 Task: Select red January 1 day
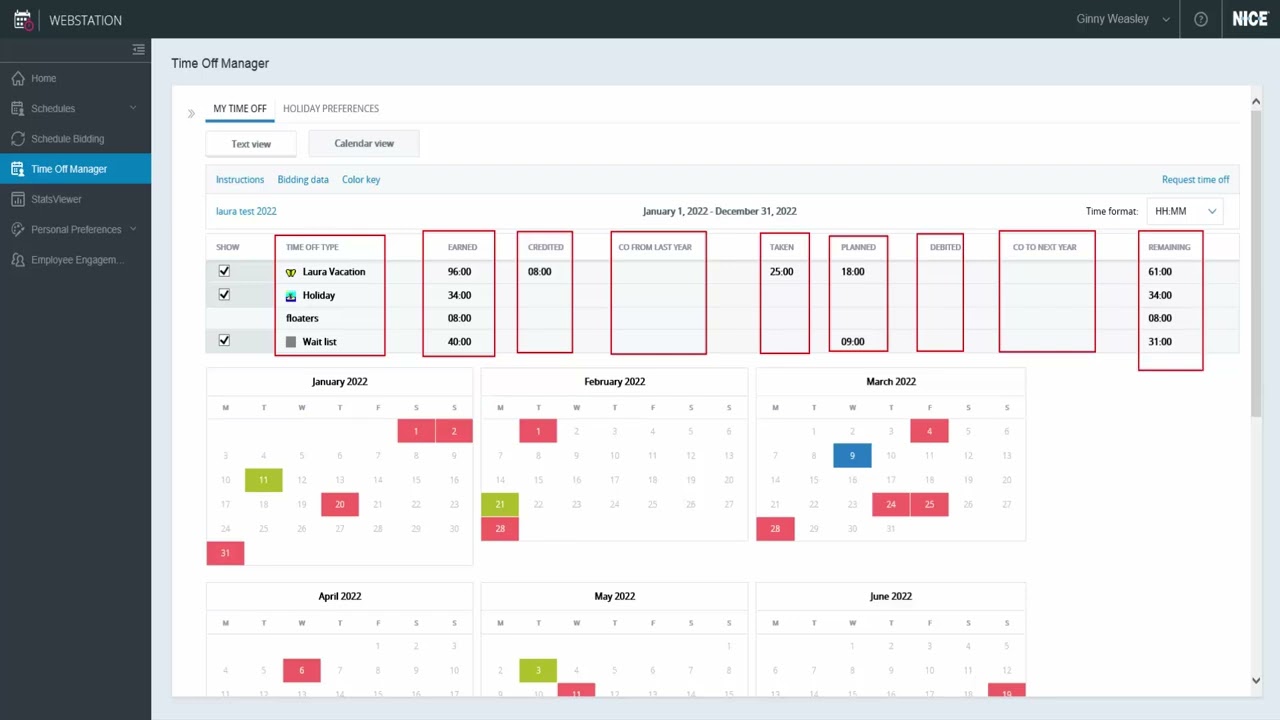(416, 431)
